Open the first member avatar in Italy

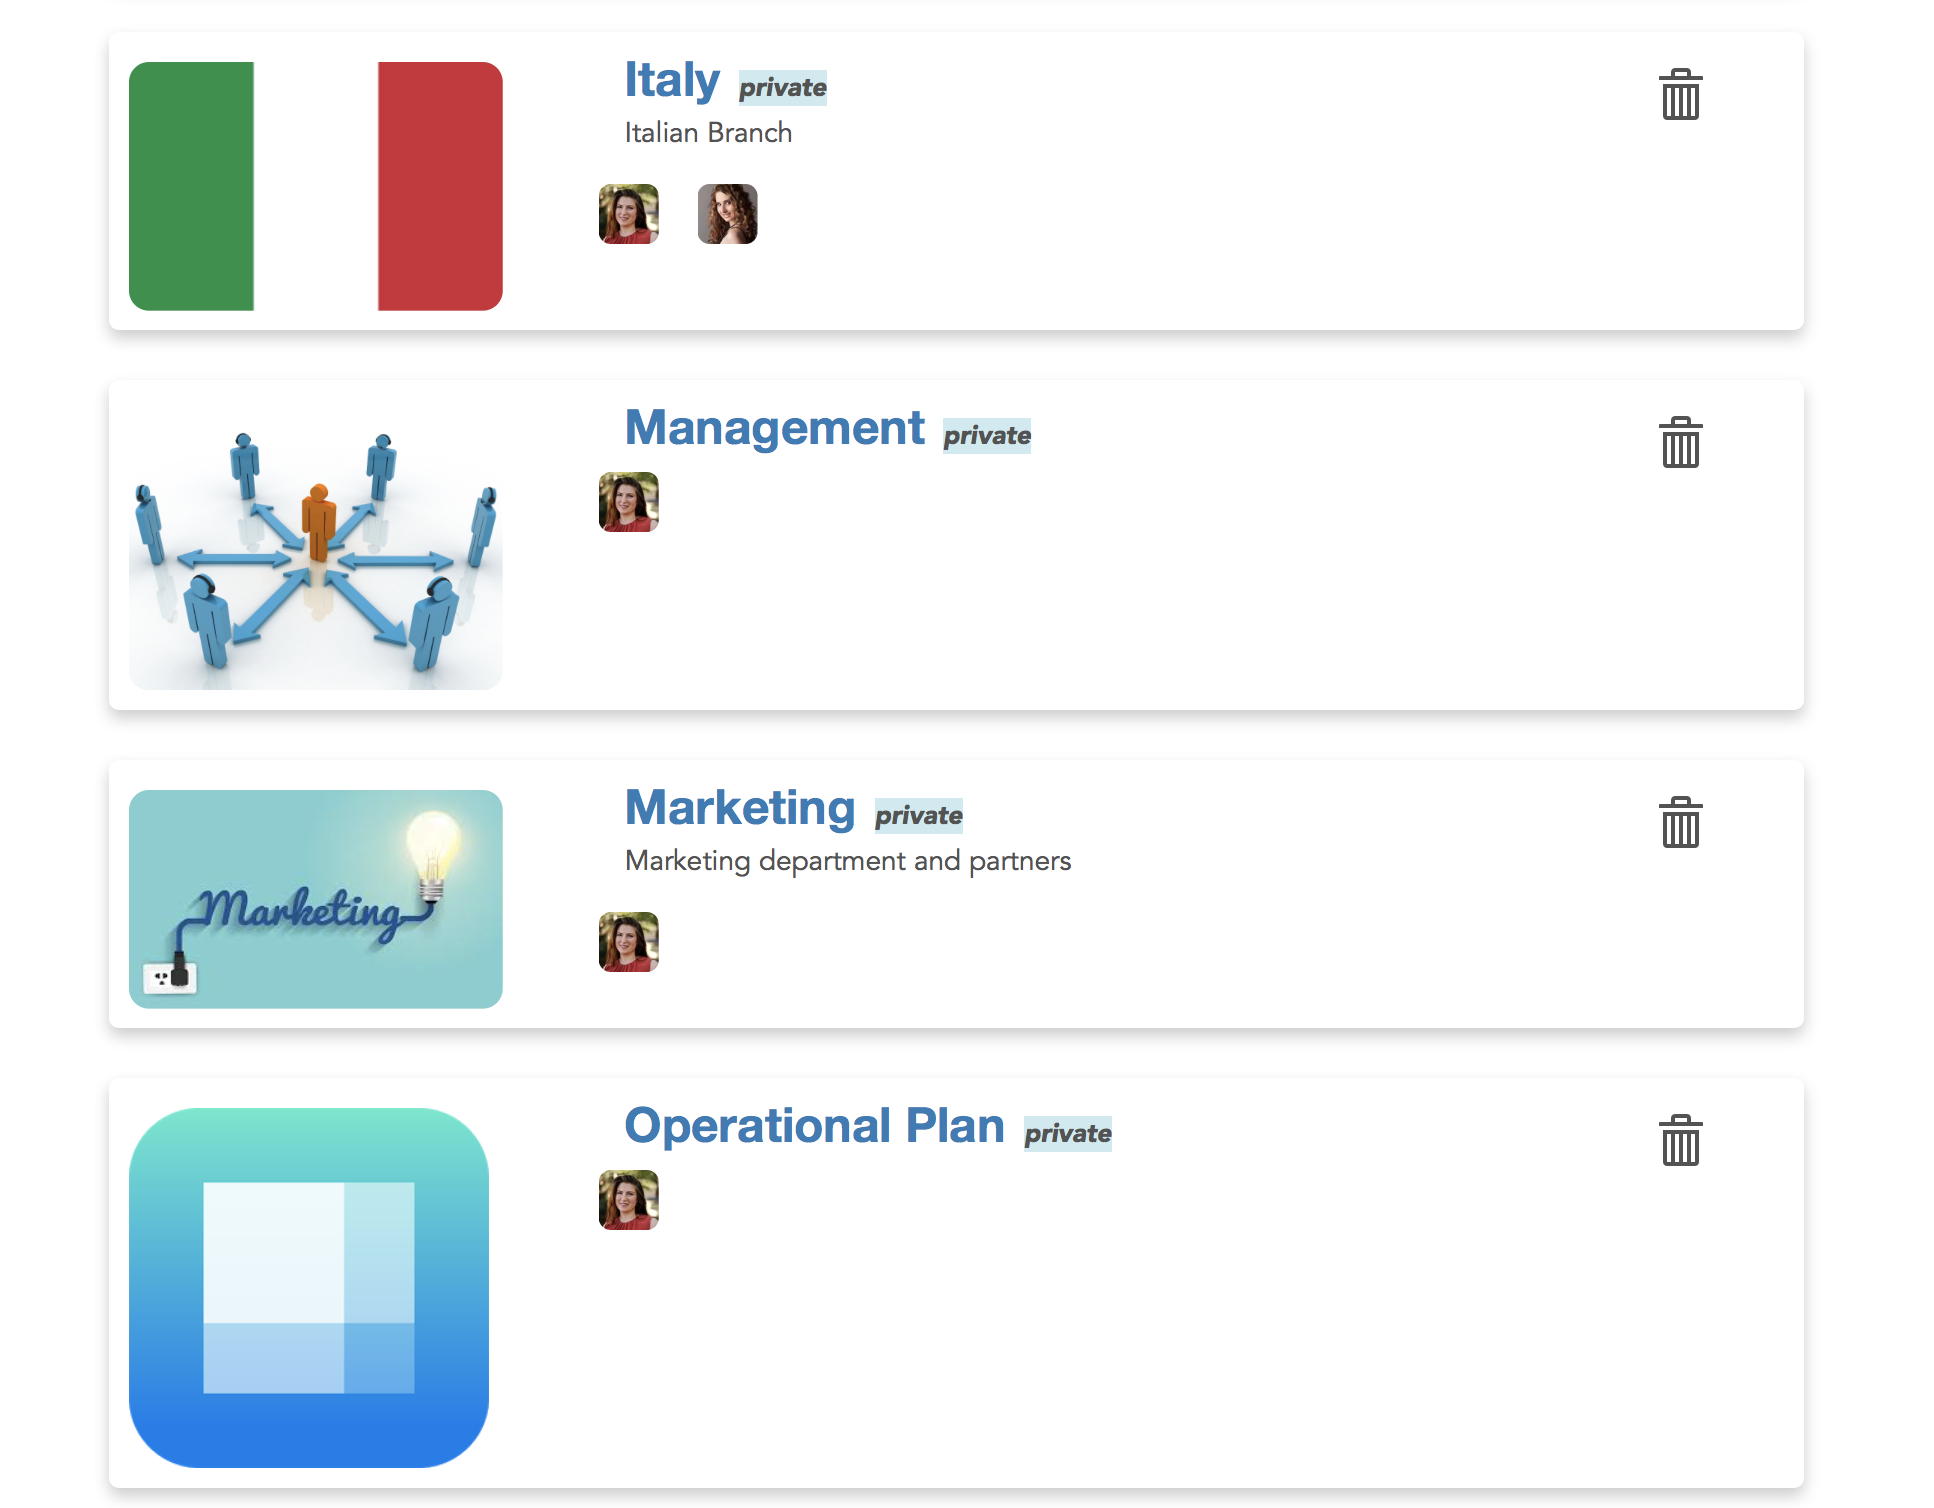point(628,215)
